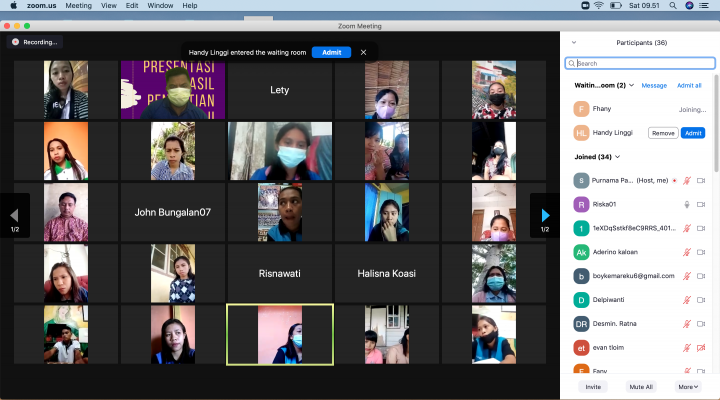This screenshot has width=720, height=400.
Task: Open the Help menu
Action: 190,6
